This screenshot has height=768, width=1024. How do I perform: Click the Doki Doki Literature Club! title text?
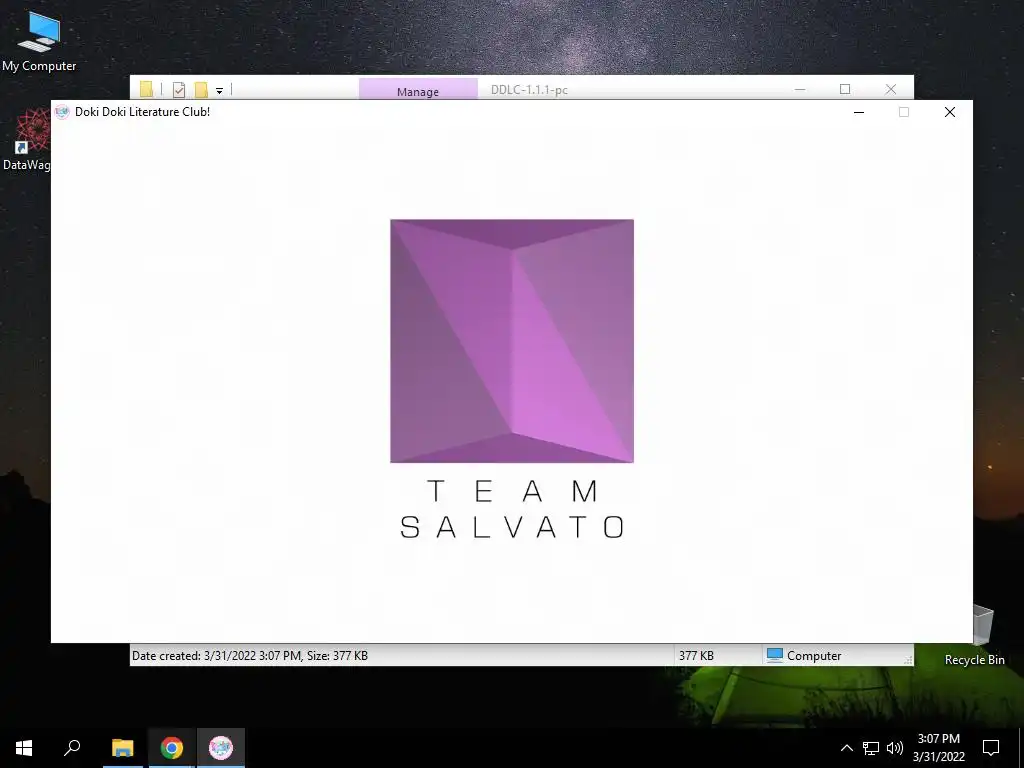(142, 112)
